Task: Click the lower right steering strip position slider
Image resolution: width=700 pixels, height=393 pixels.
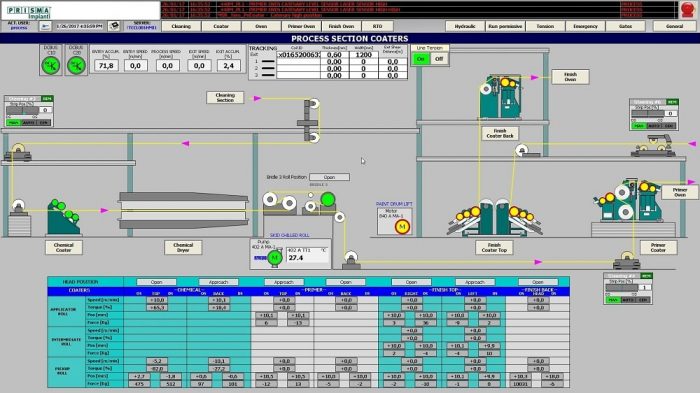Action: [621, 288]
